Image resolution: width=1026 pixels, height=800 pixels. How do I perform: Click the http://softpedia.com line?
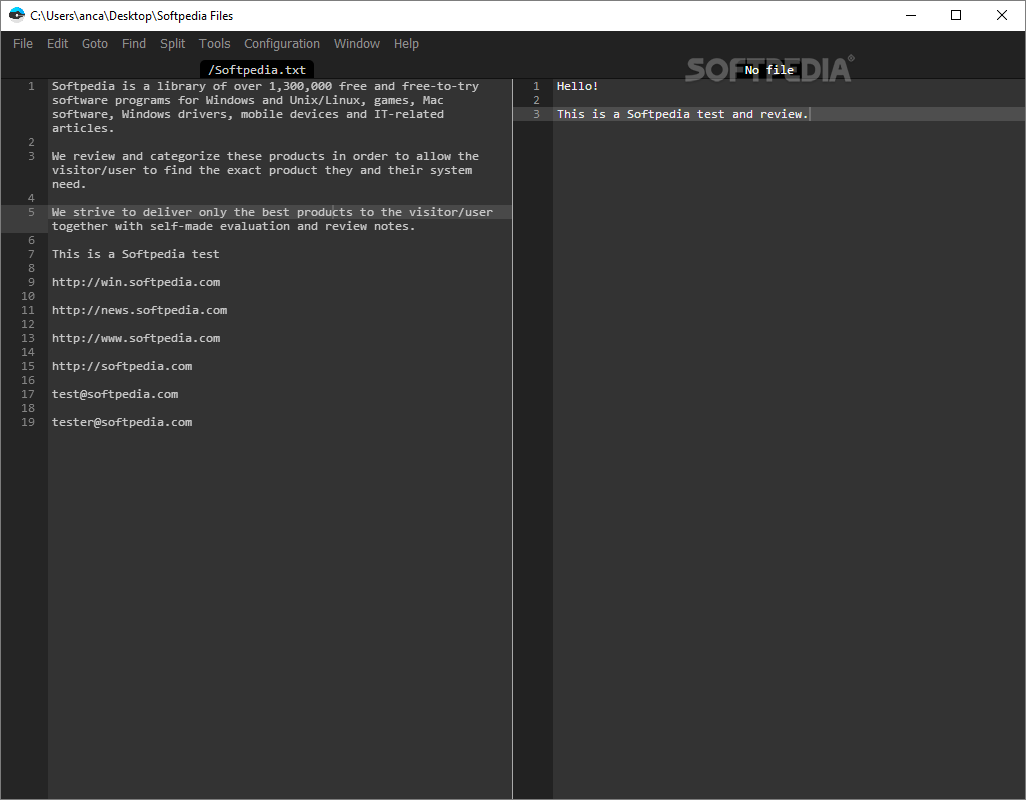[x=122, y=366]
